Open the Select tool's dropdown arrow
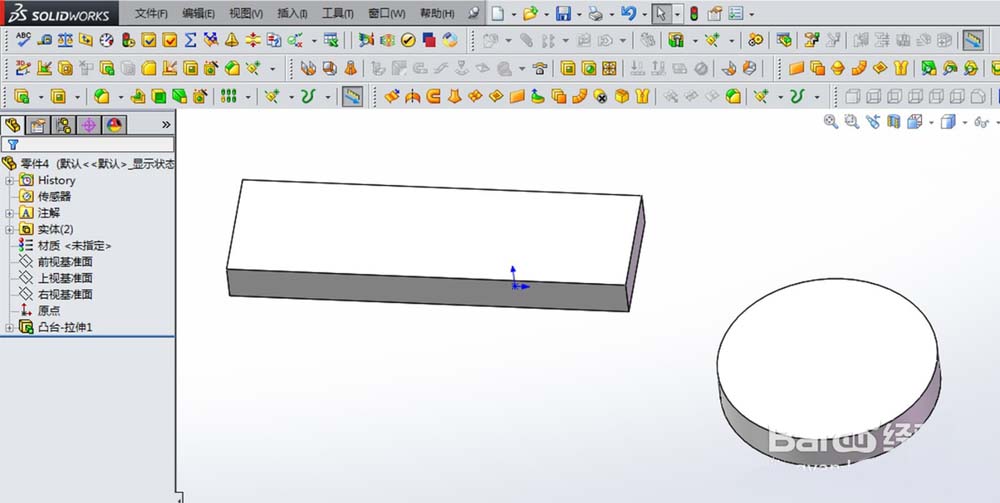This screenshot has height=503, width=1000. click(x=677, y=13)
